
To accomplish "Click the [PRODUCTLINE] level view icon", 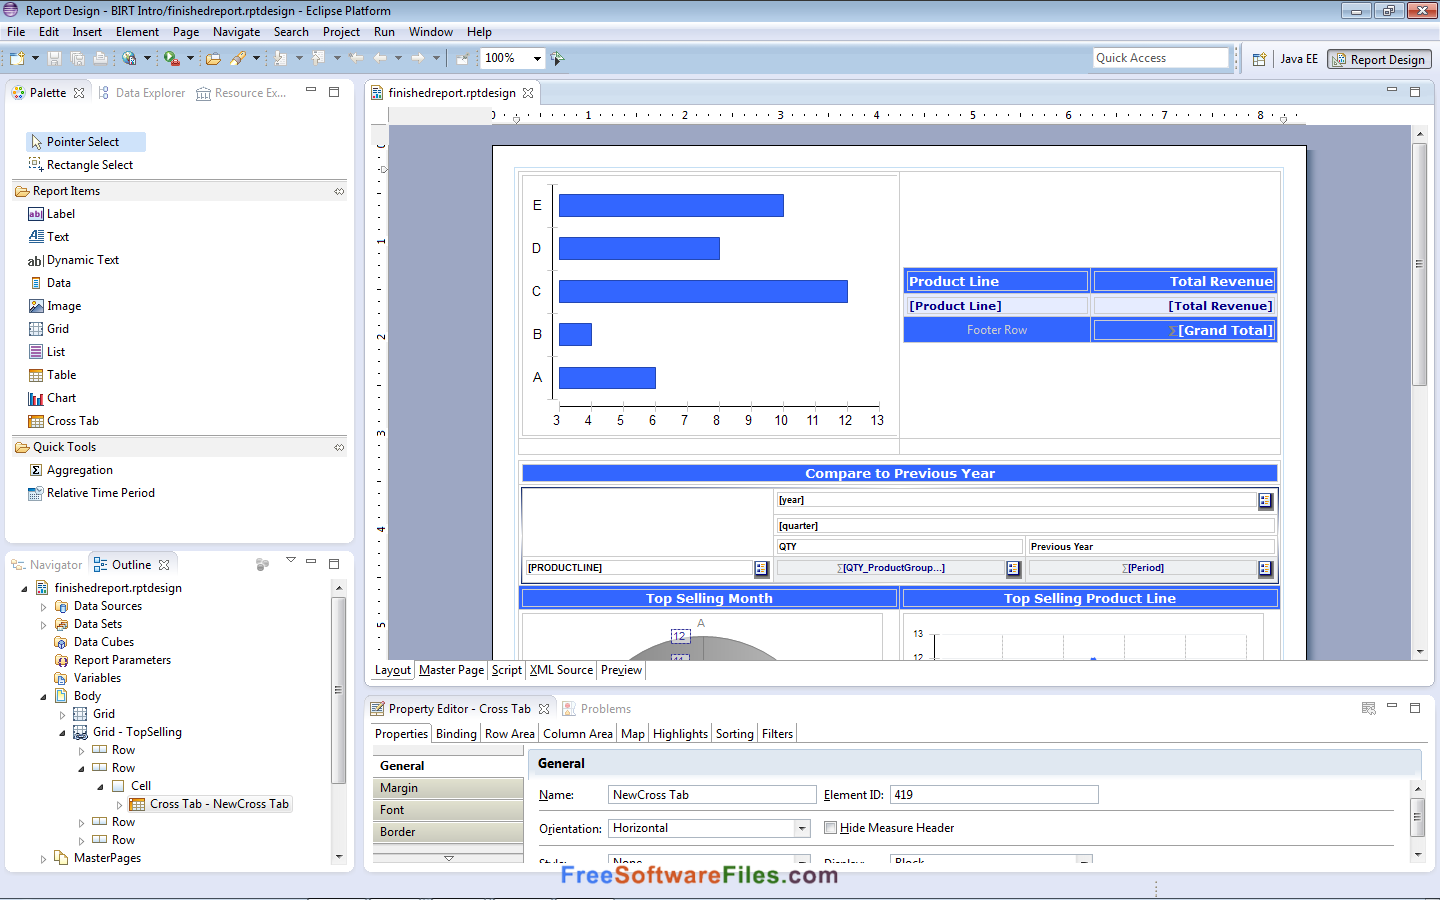I will [x=761, y=568].
